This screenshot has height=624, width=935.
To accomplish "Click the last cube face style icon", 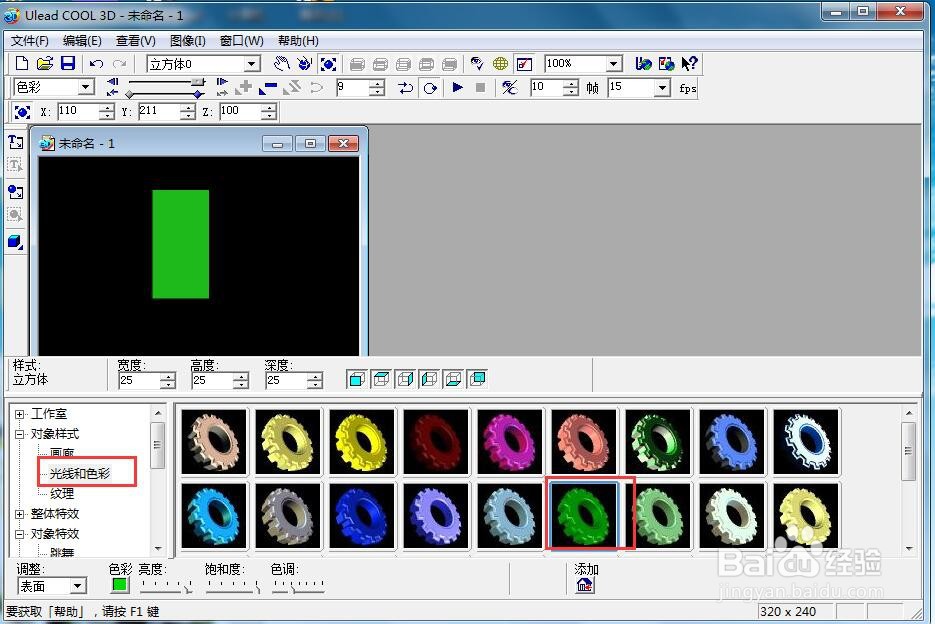I will coord(478,379).
